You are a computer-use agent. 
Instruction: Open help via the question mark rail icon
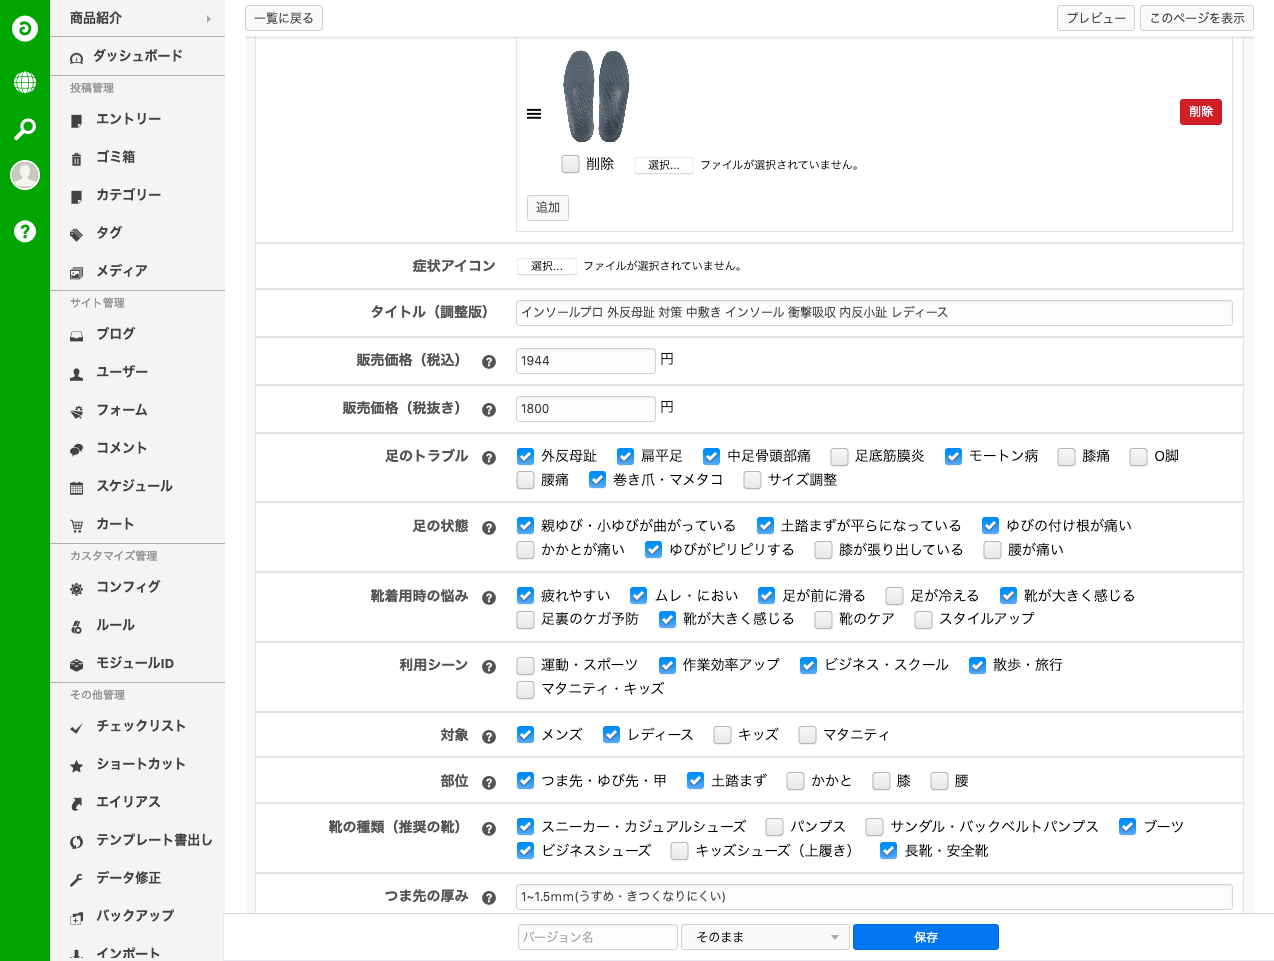tap(25, 231)
